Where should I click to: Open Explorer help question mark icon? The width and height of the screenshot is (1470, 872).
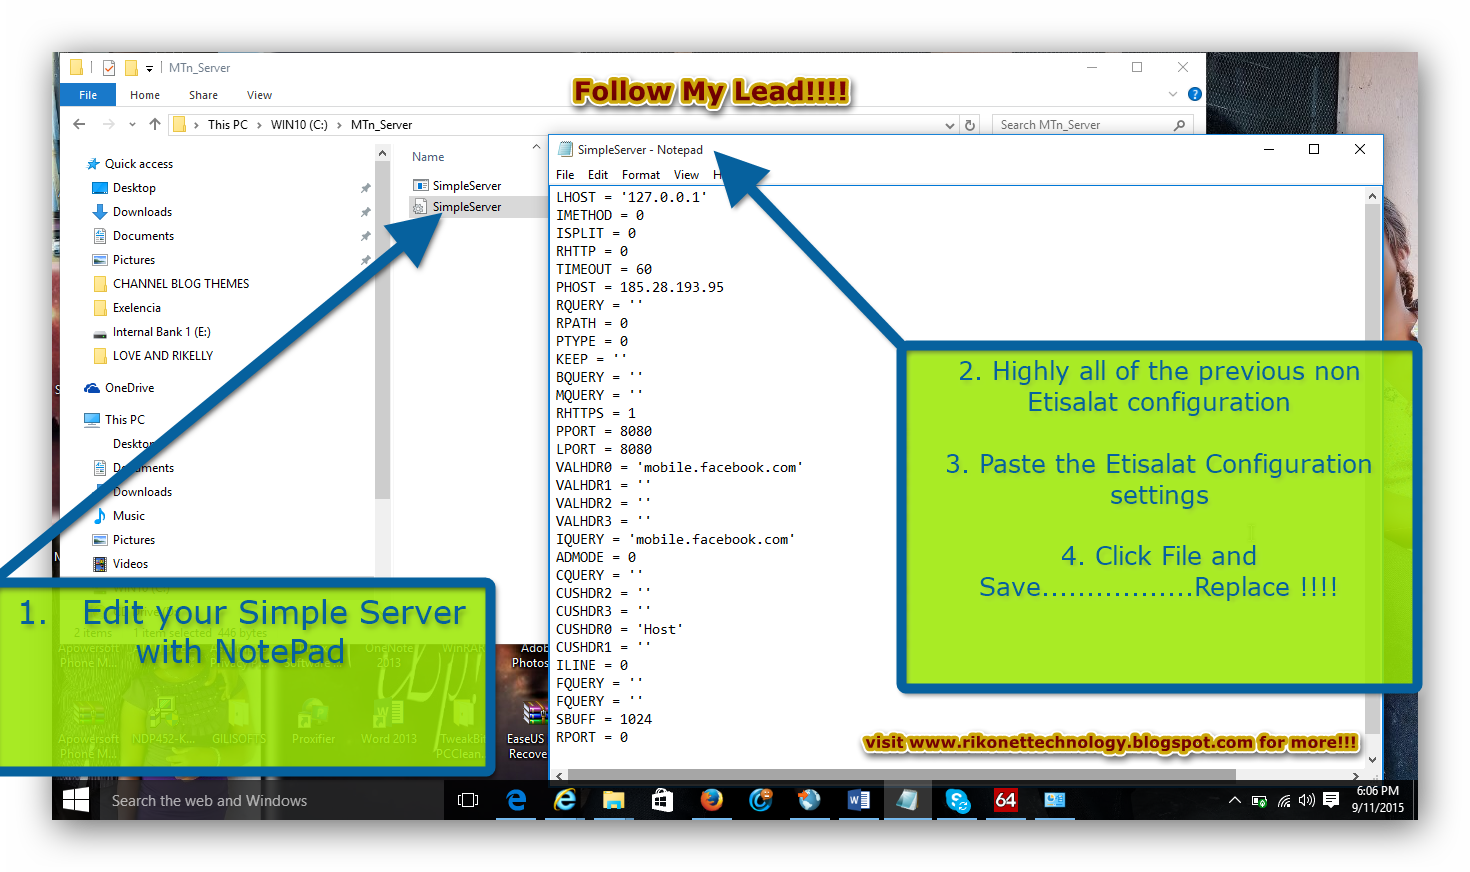(x=1194, y=94)
